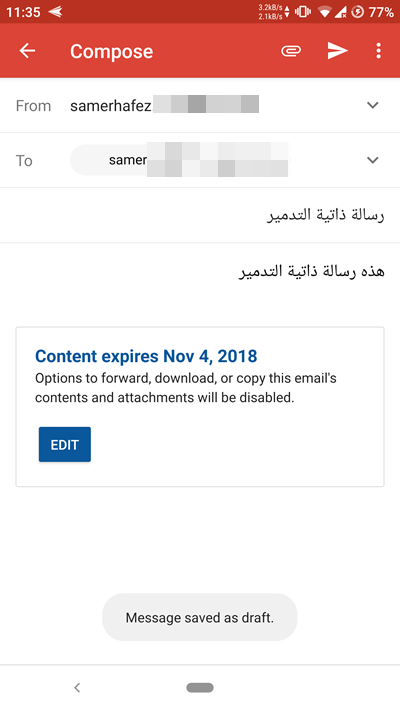The image size is (400, 711).
Task: Tap the Android back navigation chevron
Action: [77, 687]
